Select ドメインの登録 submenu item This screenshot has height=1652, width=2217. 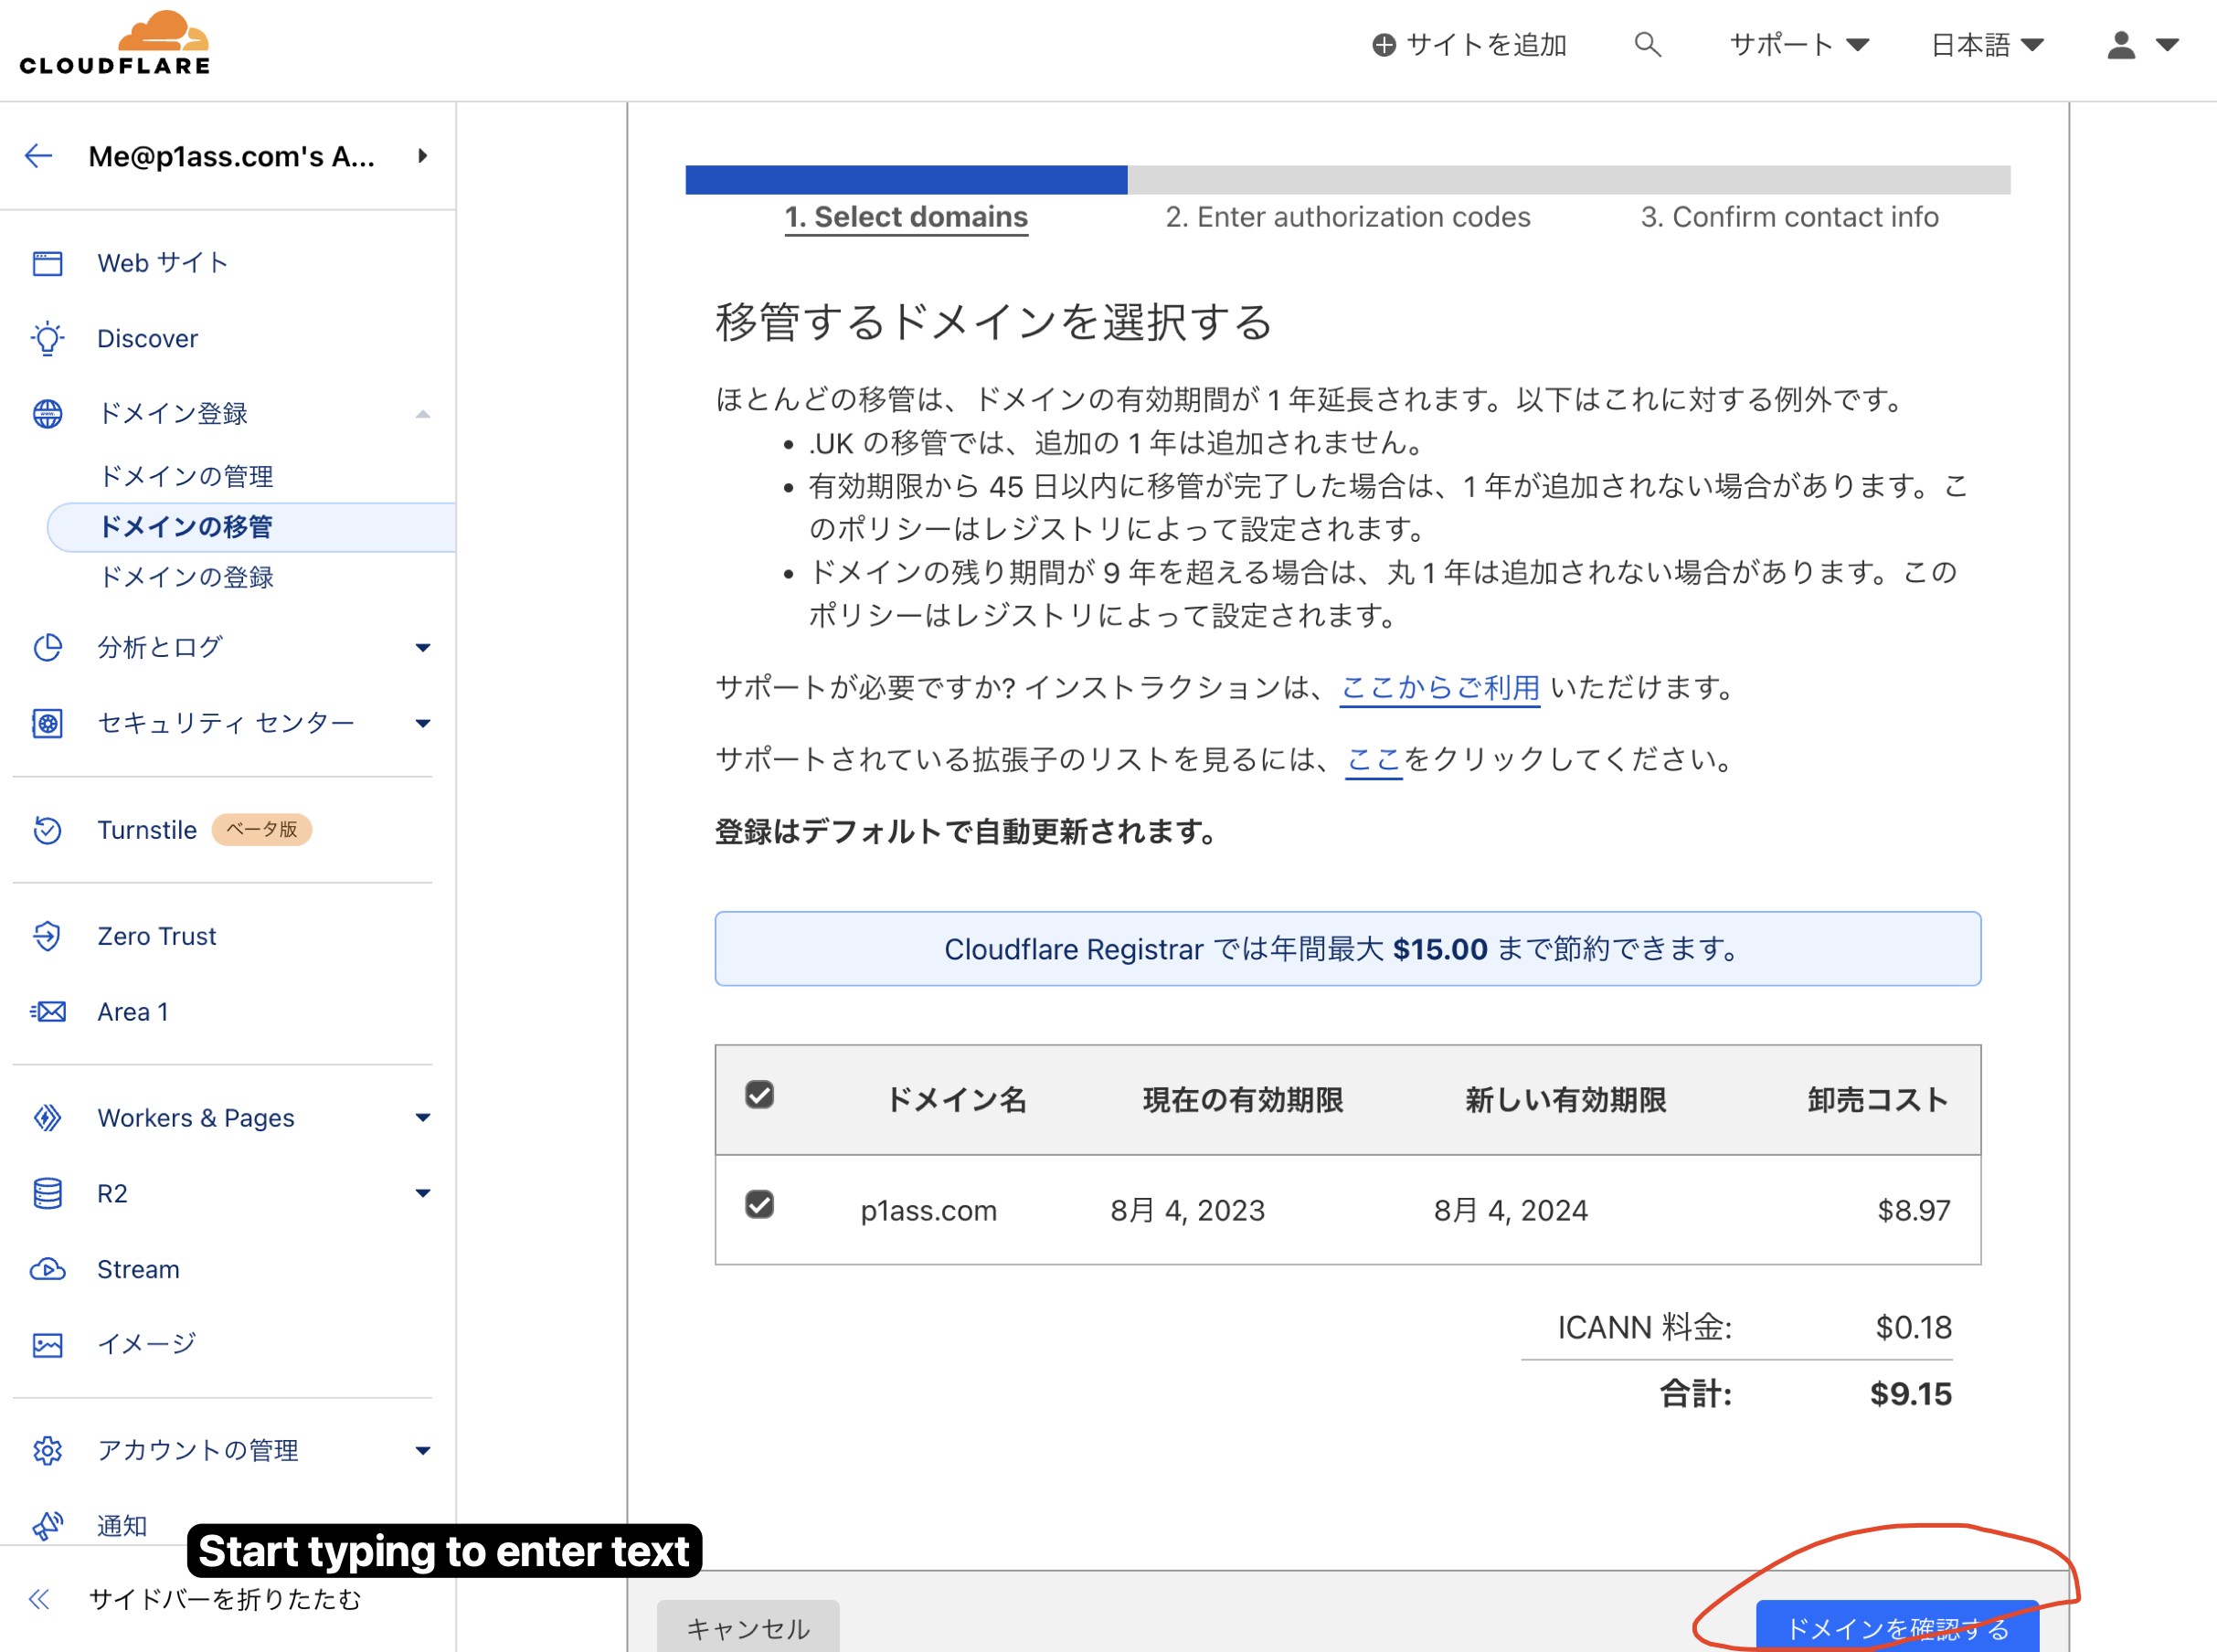tap(186, 577)
